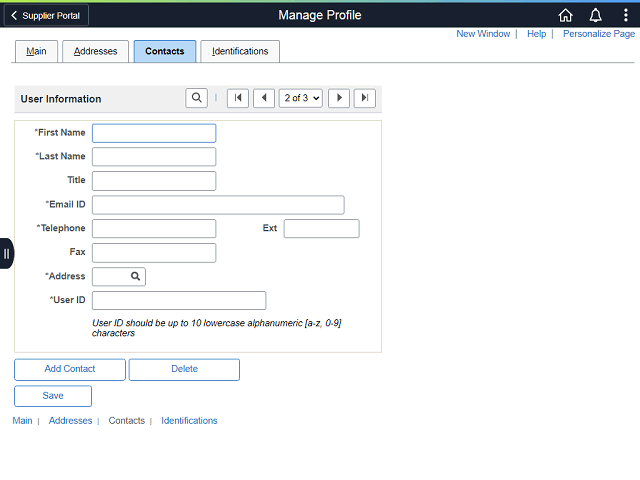Open the Home icon
This screenshot has width=640, height=480.
(x=565, y=16)
